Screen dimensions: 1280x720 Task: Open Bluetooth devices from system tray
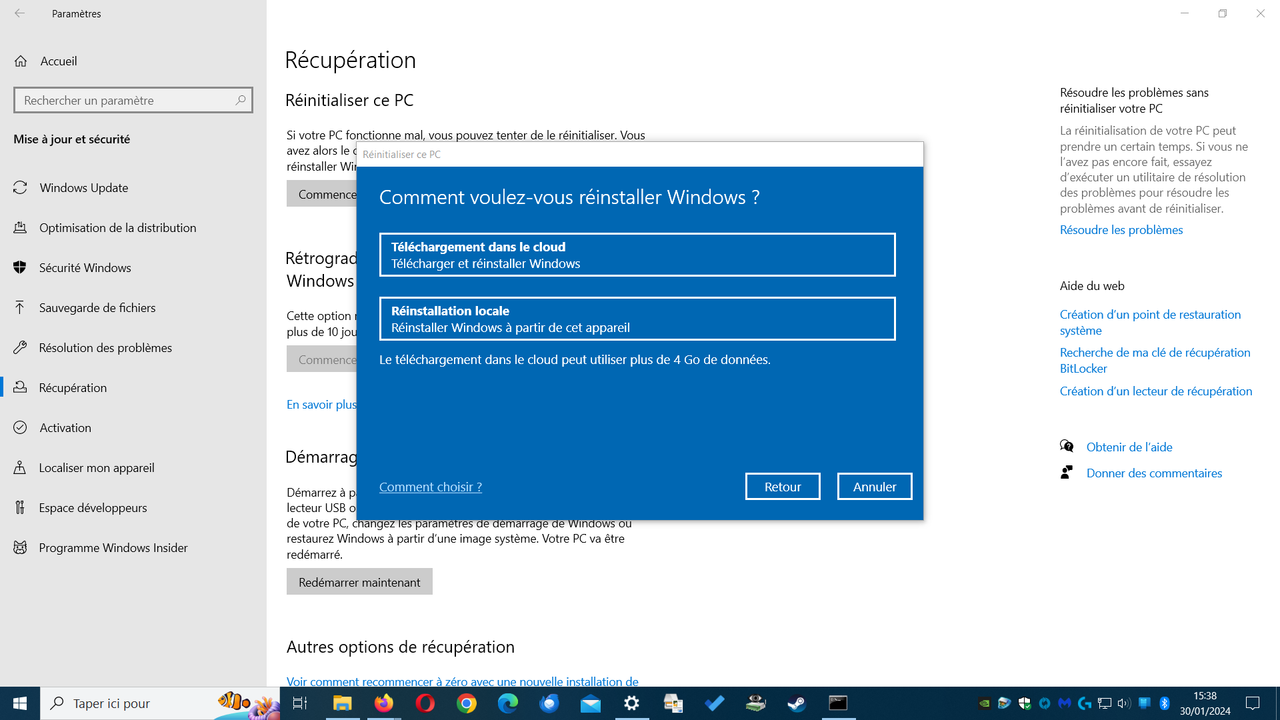[1164, 703]
